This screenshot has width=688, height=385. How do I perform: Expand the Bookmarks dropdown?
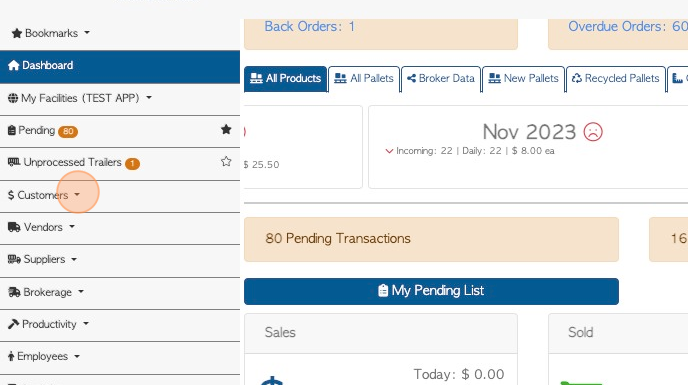tap(50, 33)
